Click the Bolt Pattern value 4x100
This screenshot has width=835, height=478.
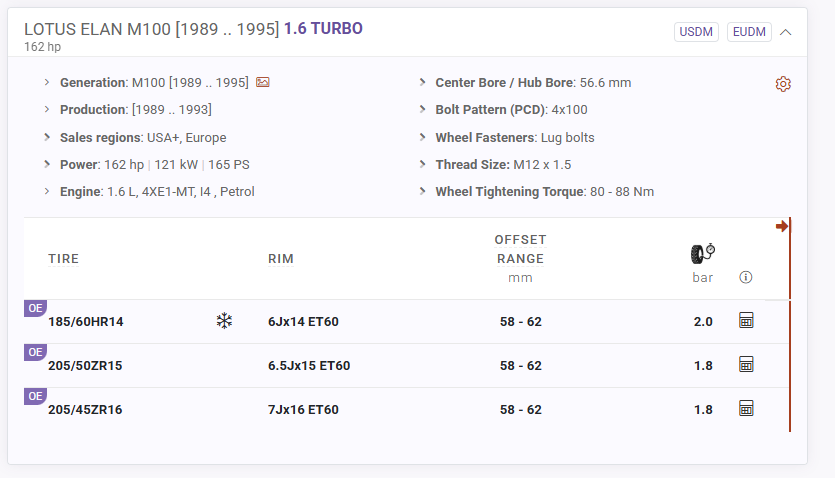(569, 110)
